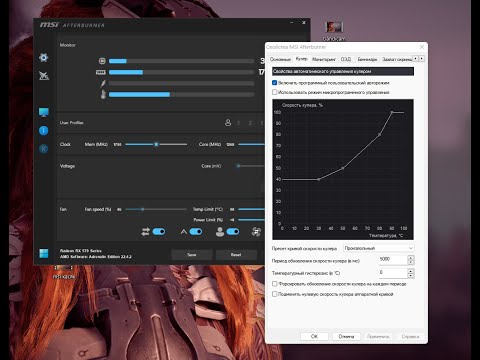Select fan curve node at 40% speed
The image size is (480, 360).
319,179
